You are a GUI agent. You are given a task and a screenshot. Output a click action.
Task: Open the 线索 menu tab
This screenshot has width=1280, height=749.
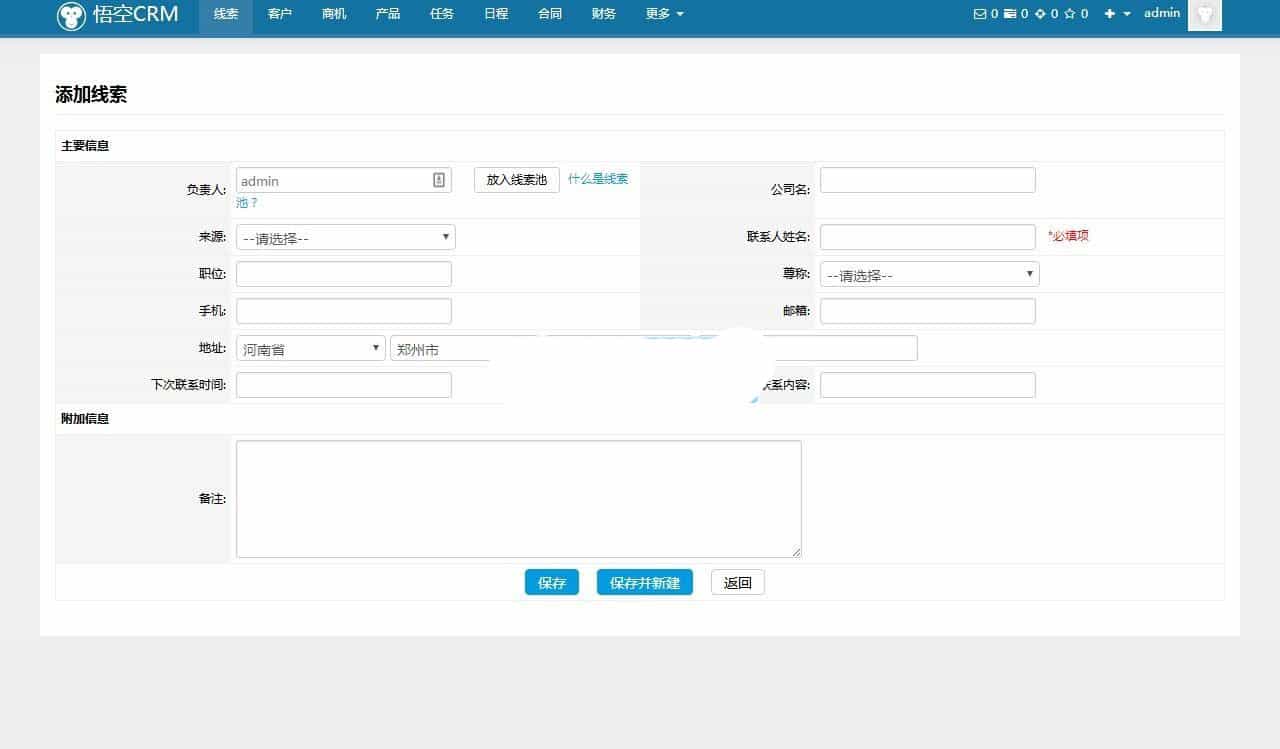pos(226,15)
